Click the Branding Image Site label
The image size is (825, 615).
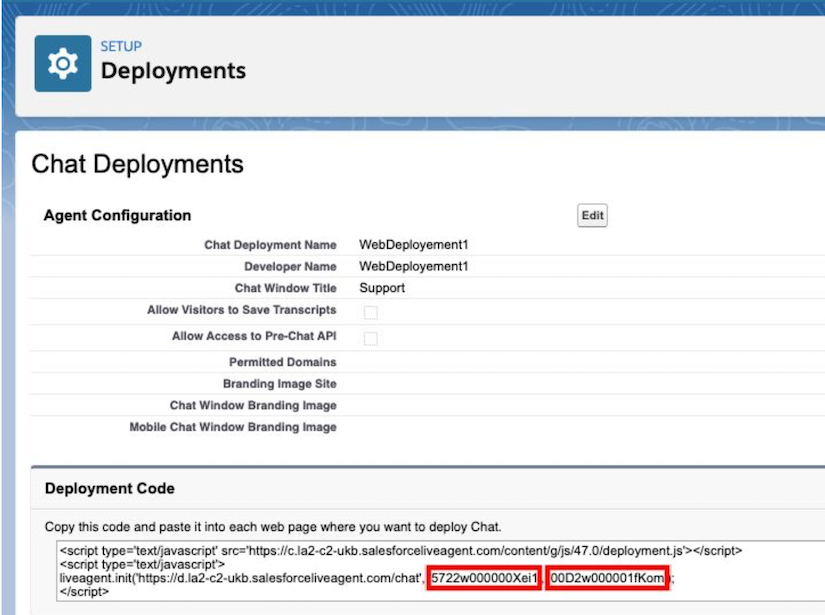(280, 384)
